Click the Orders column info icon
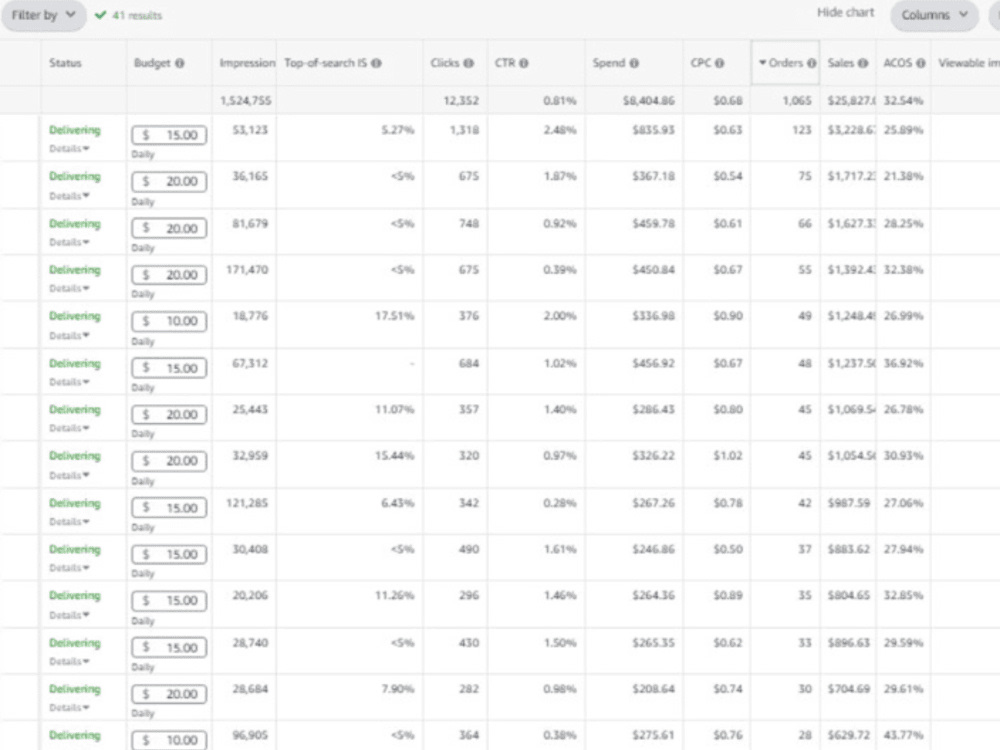 point(811,63)
